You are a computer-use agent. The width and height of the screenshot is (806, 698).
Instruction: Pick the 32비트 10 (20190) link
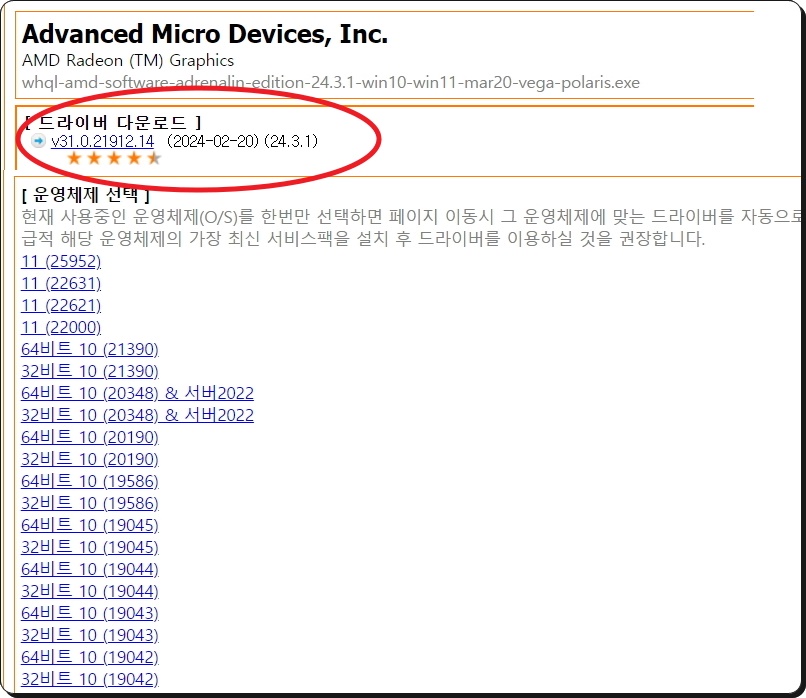[90, 460]
